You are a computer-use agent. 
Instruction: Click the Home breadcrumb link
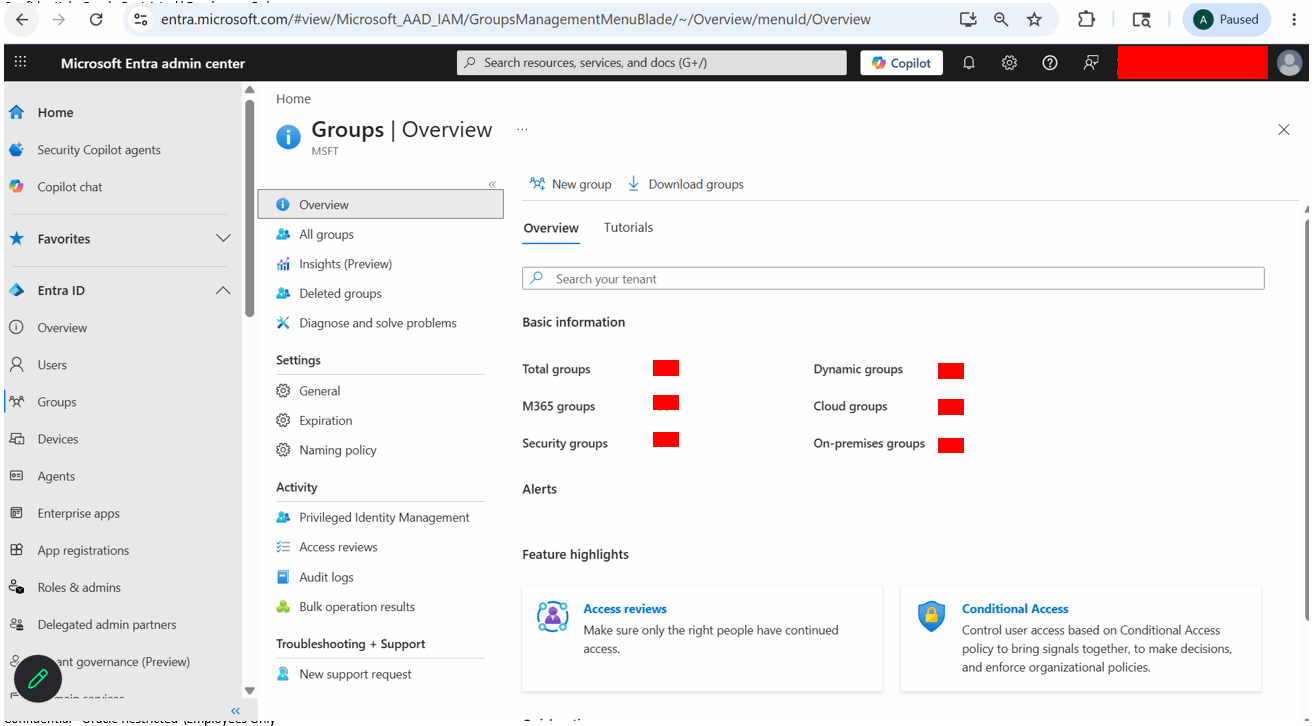click(293, 99)
